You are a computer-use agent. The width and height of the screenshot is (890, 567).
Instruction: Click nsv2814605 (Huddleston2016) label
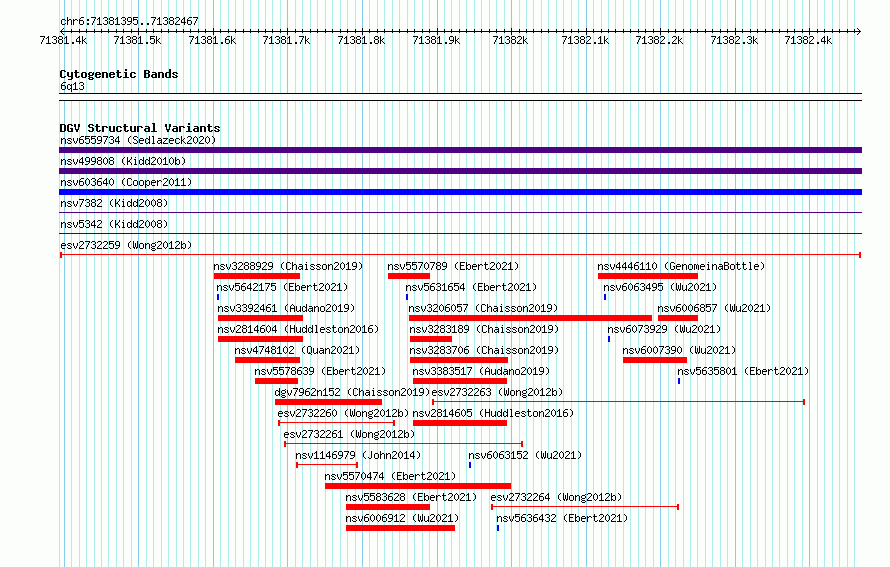pos(493,413)
